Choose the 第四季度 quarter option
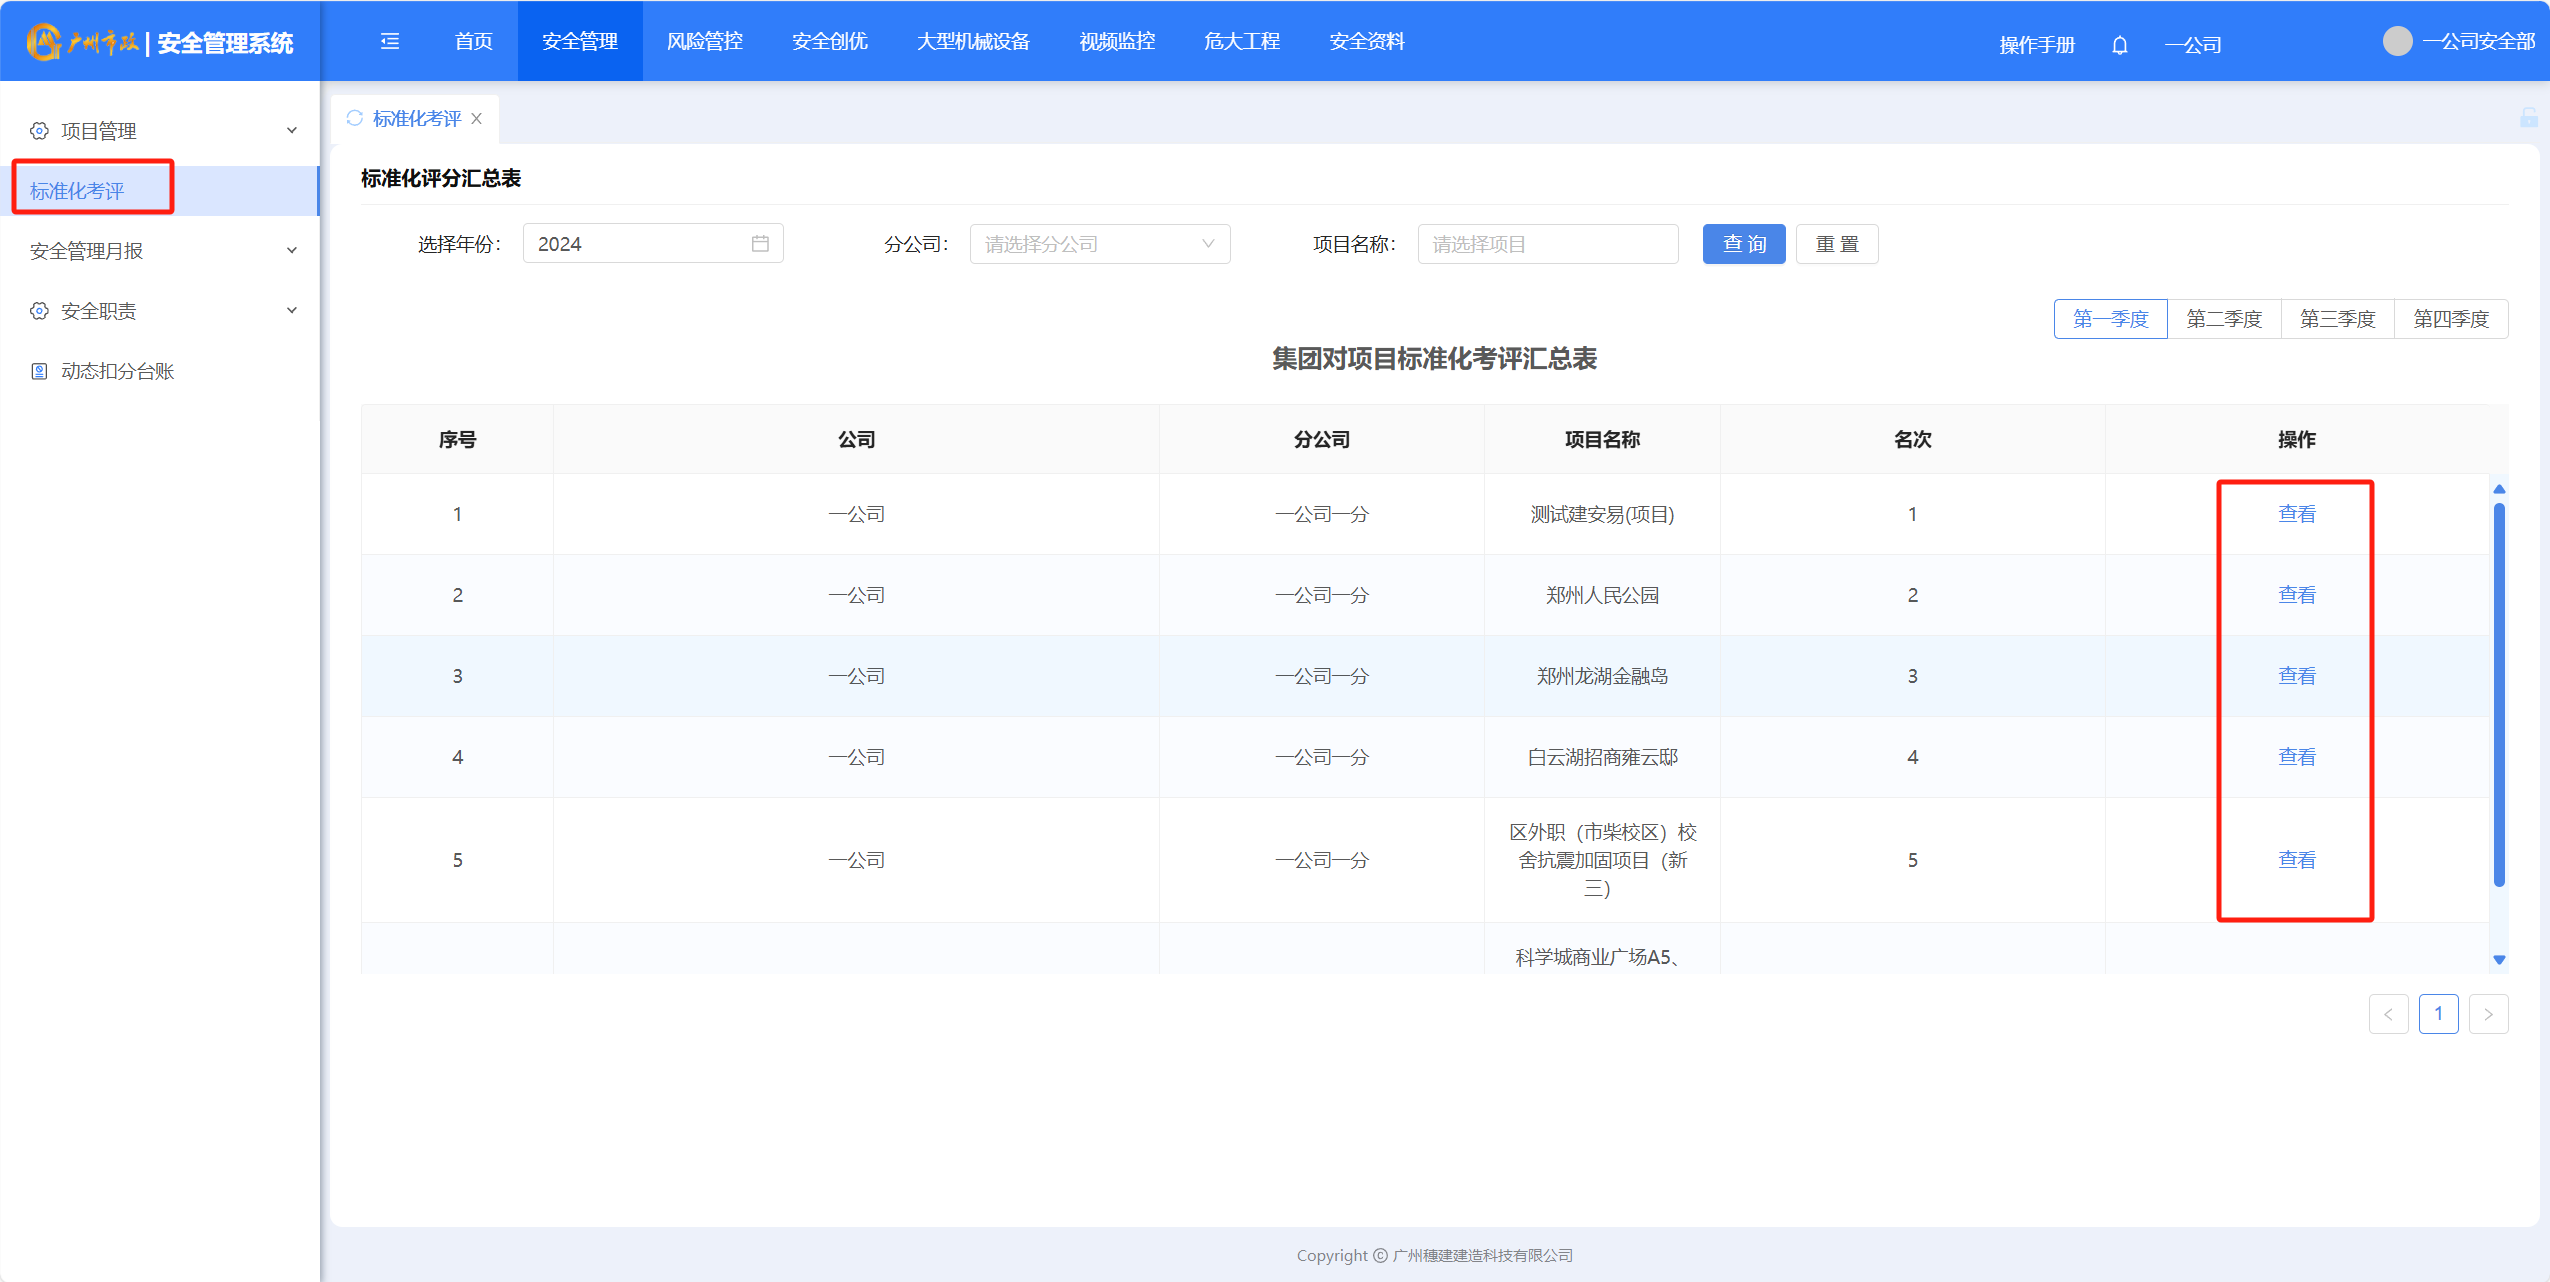 pyautogui.click(x=2450, y=319)
